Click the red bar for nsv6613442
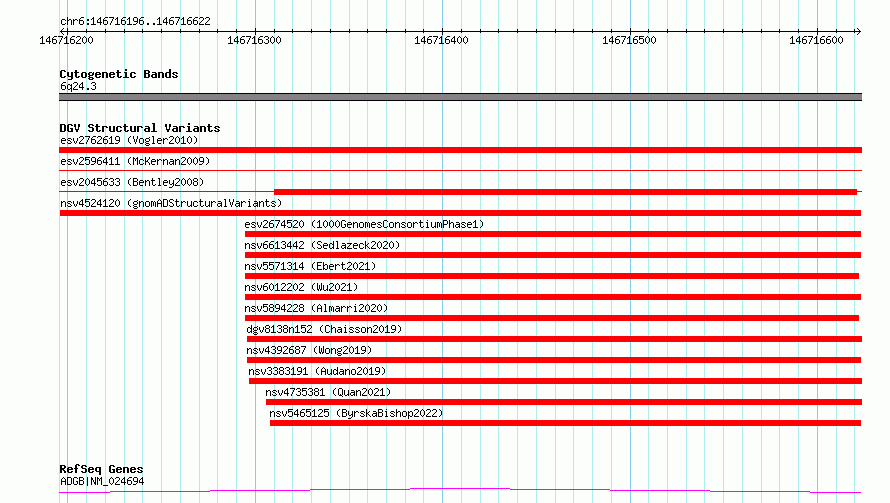 [553, 255]
